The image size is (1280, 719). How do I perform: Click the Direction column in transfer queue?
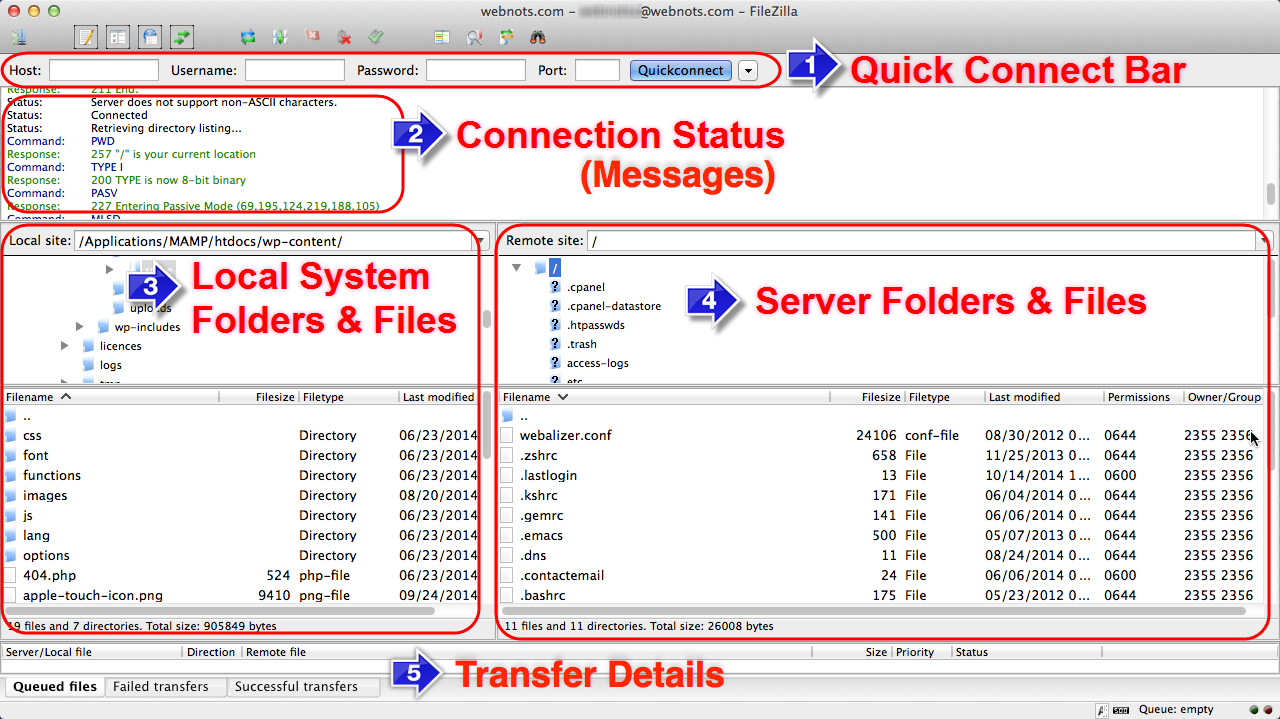tap(212, 652)
